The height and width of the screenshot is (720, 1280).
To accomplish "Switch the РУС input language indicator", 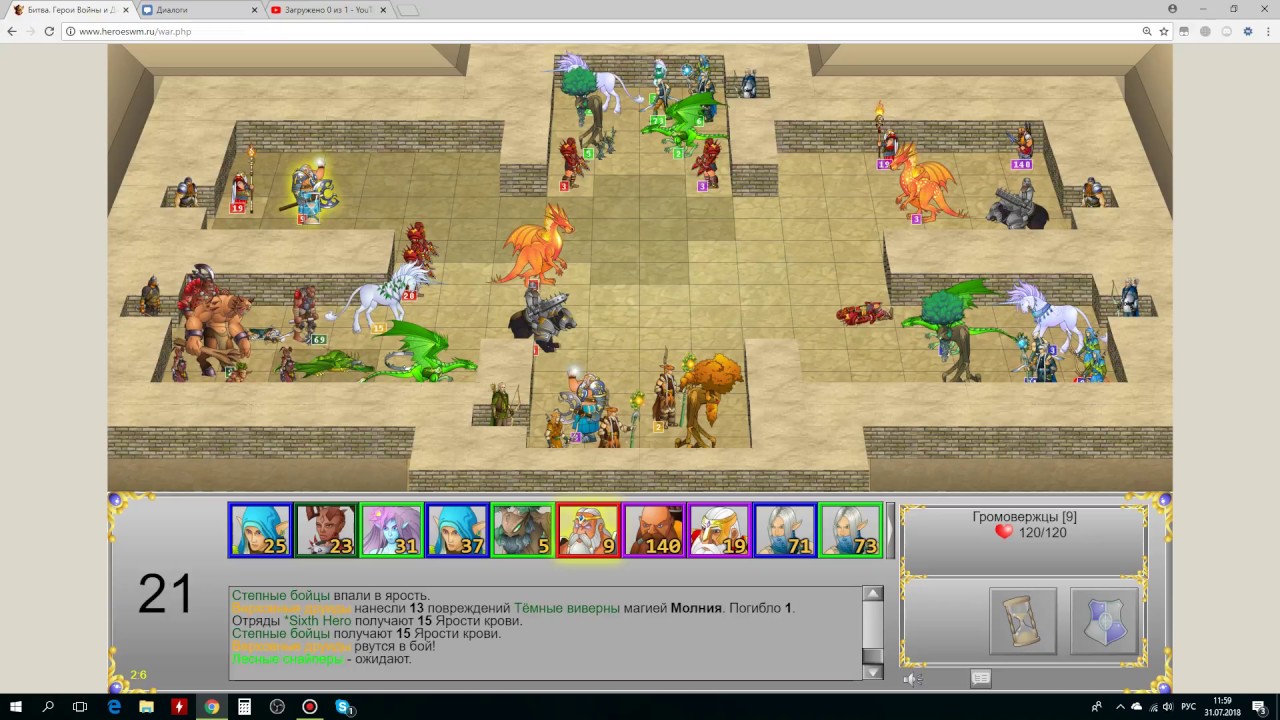I will [x=1189, y=707].
